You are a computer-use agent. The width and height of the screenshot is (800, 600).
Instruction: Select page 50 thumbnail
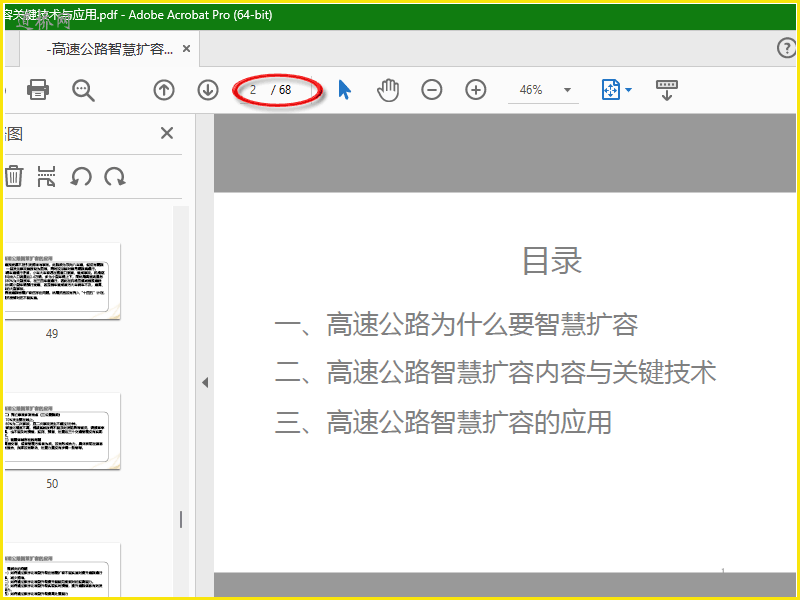tap(62, 431)
